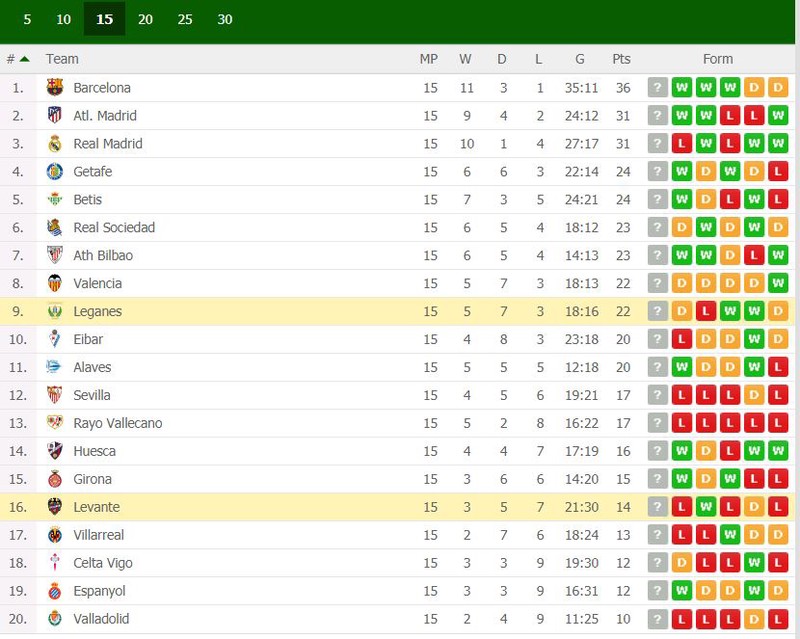
Task: Click the Valencia bat crest icon
Action: tap(55, 283)
